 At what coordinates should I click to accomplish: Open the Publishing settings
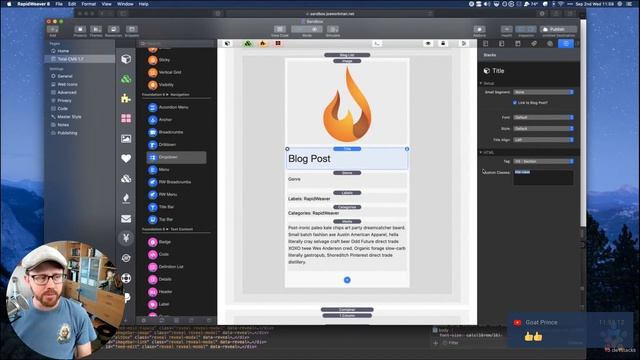67,133
